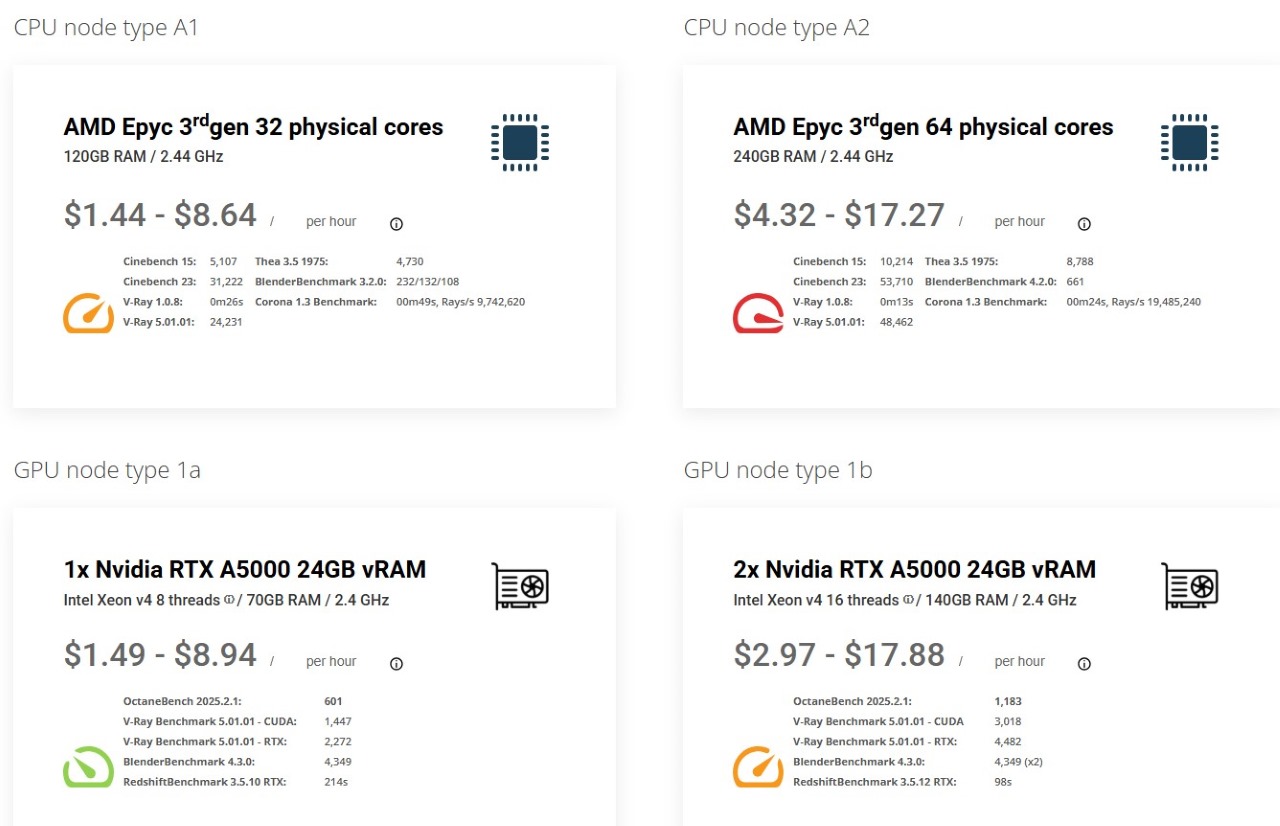
Task: Click the orange gauge icon on GPU node 1b
Action: (758, 767)
